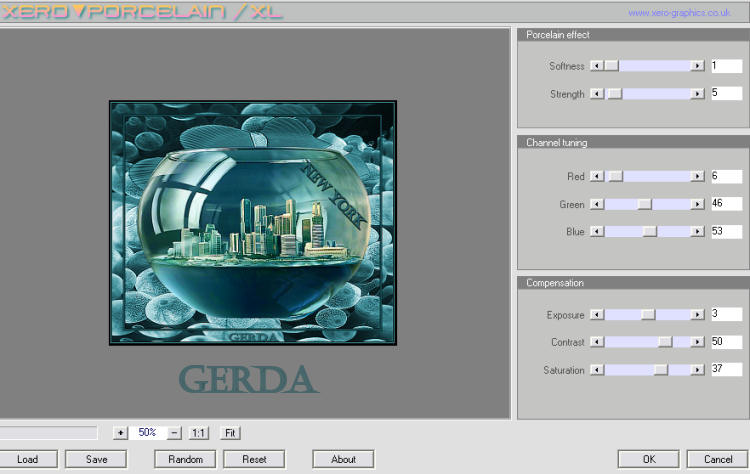Open the About dialog
750x474 pixels.
pos(343,459)
